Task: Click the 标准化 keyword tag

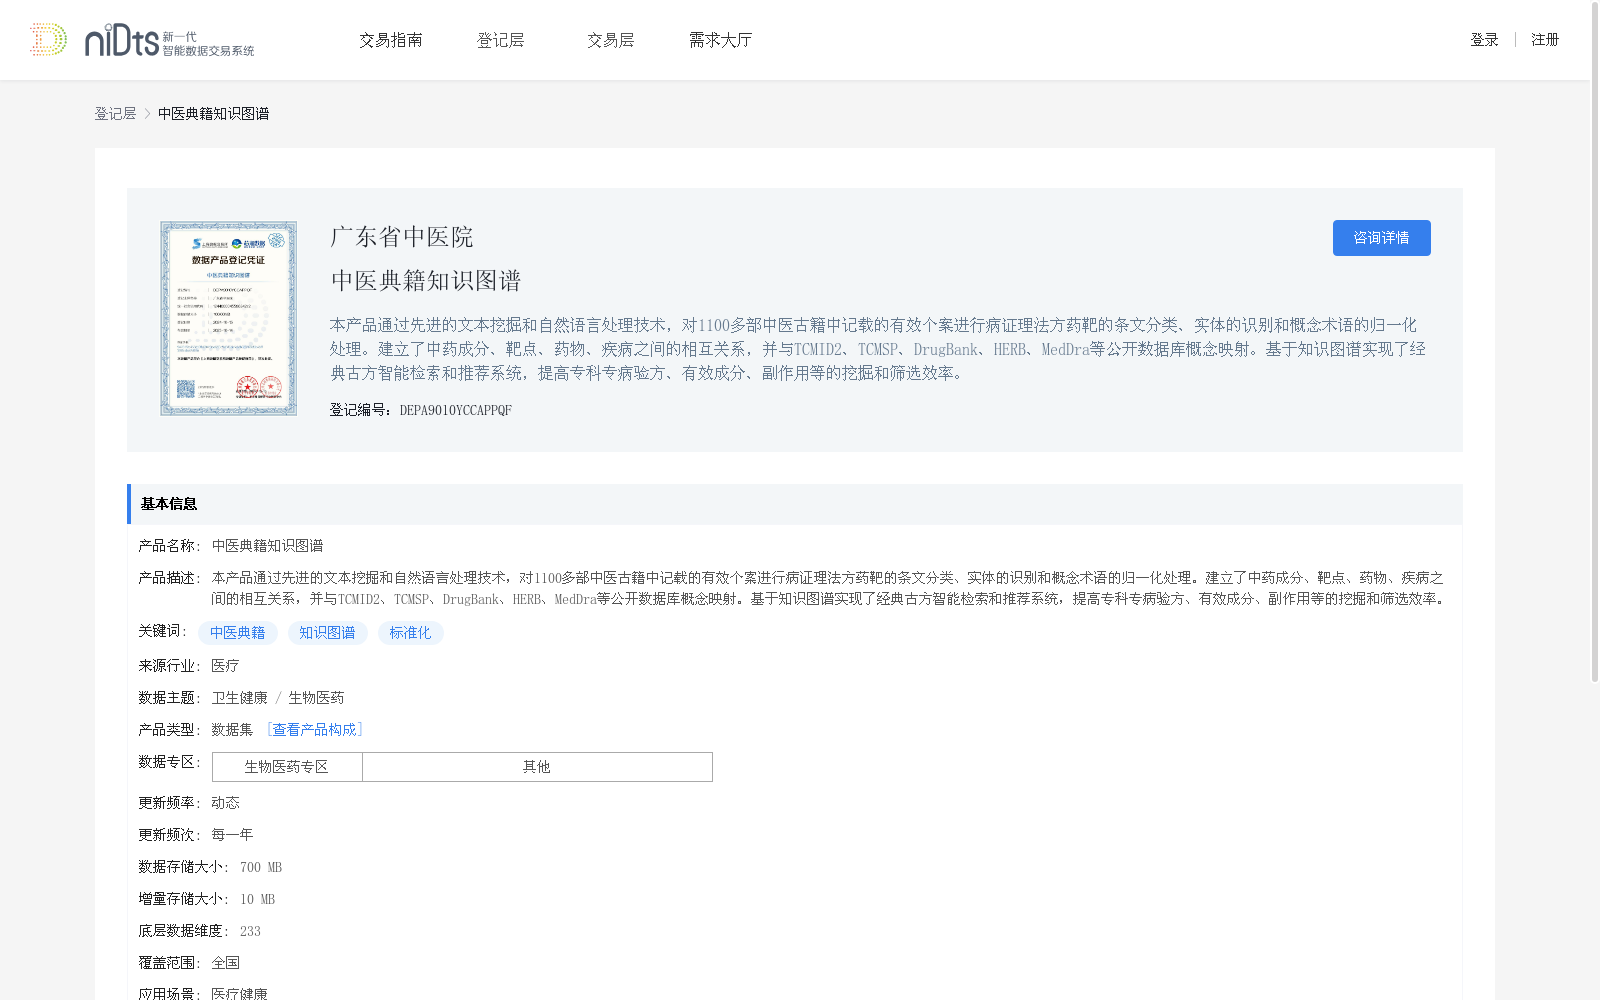Action: [411, 633]
